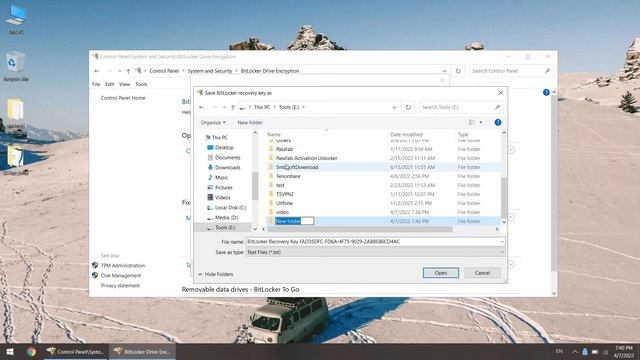Screen dimensions: 640x360
Task: Switch to BitLocker Drive Encryption taskbar item
Action: point(142,351)
